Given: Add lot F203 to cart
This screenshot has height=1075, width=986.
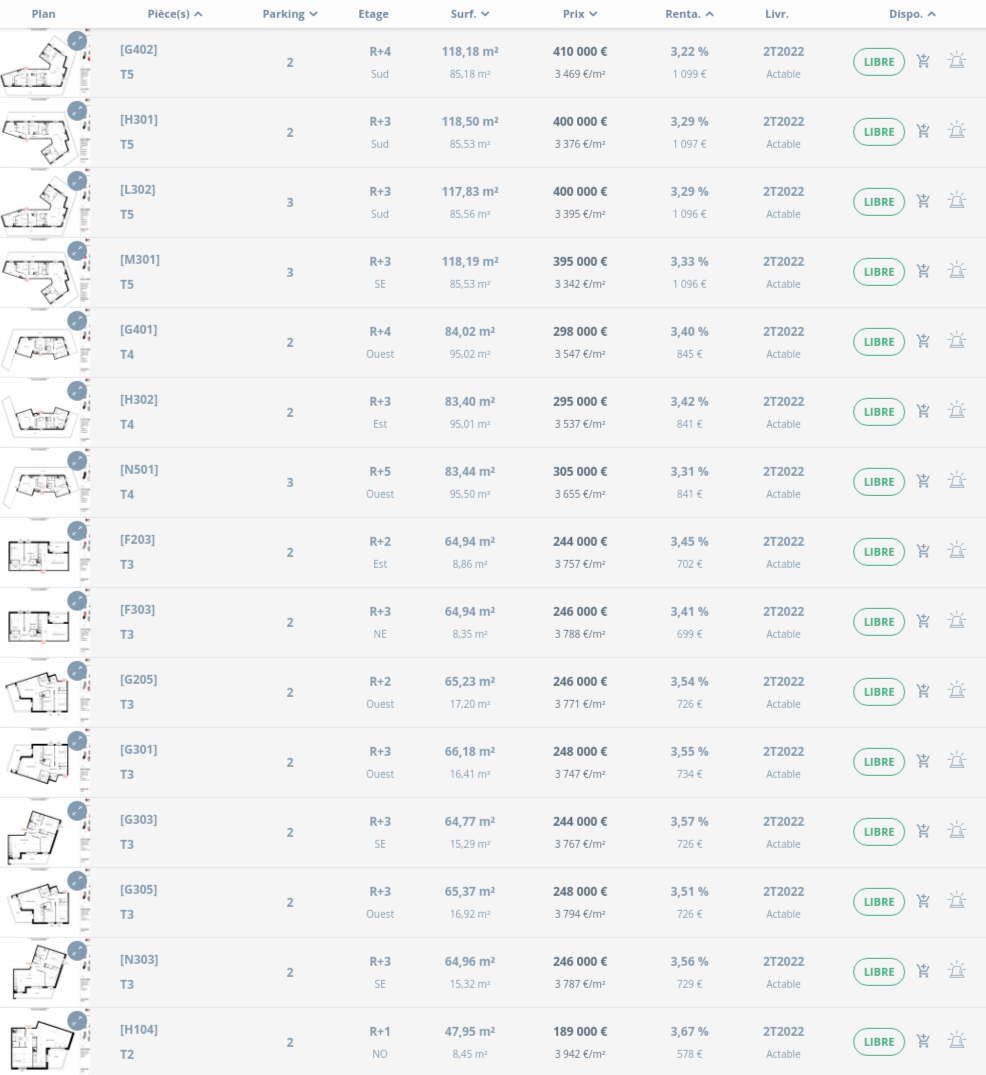Looking at the screenshot, I should pos(923,551).
